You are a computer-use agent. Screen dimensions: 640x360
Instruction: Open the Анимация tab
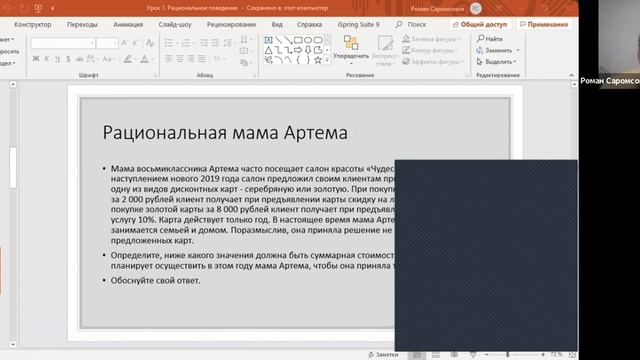[128, 24]
